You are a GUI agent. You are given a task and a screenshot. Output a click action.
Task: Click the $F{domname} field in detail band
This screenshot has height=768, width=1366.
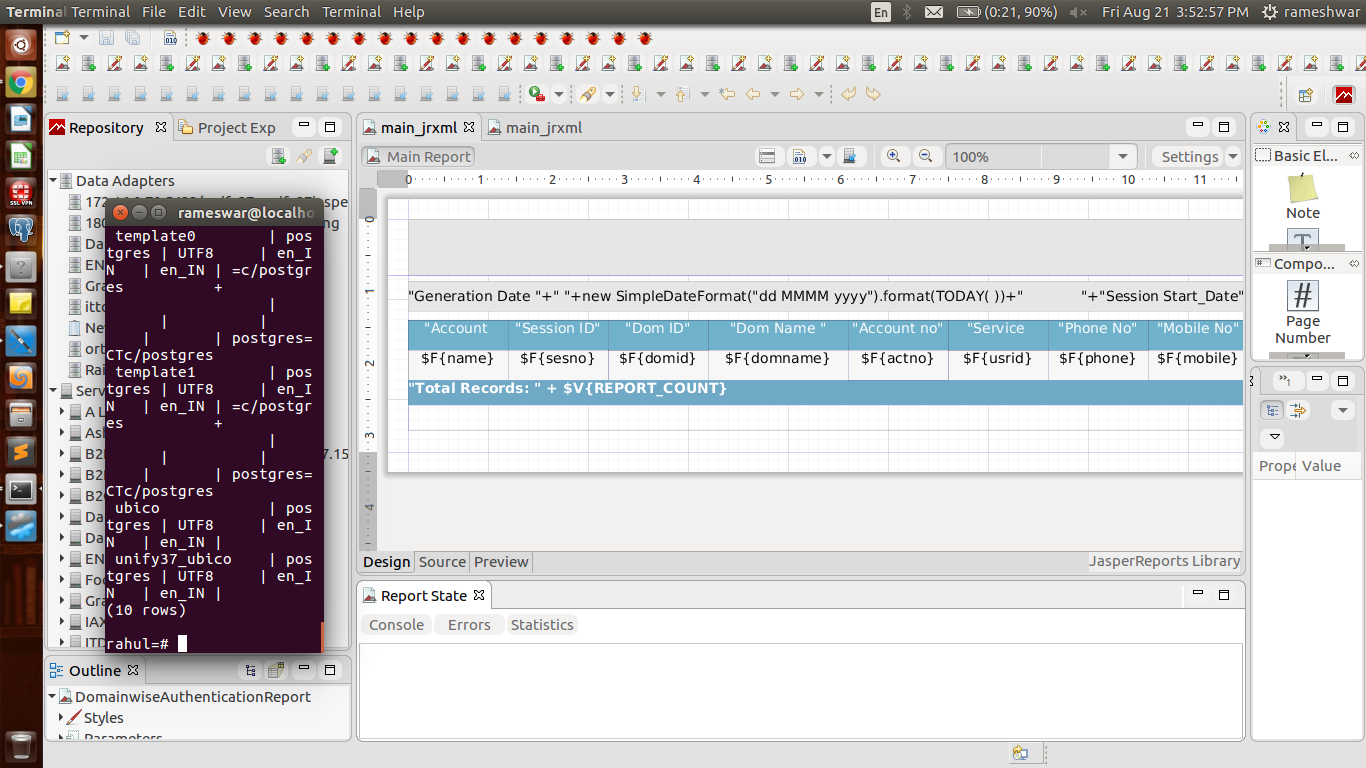point(778,358)
